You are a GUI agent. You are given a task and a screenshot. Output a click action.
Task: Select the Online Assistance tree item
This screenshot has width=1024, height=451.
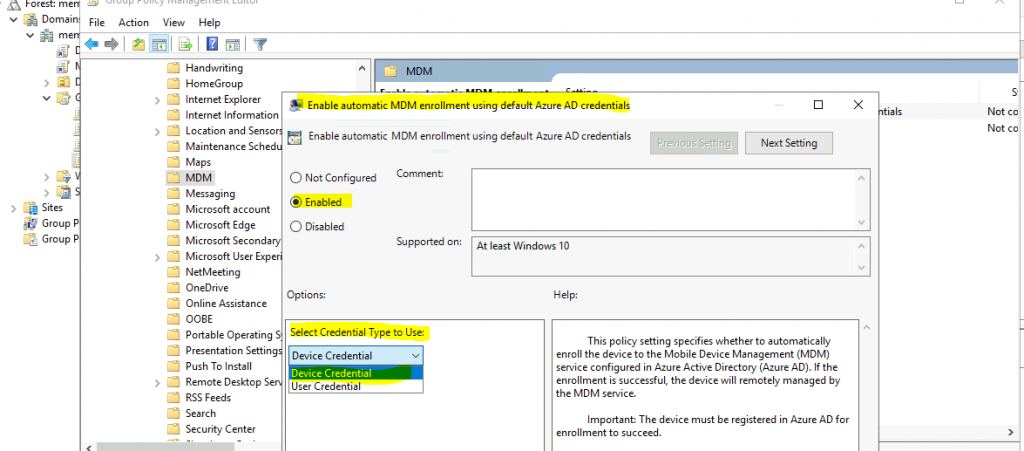[x=226, y=303]
